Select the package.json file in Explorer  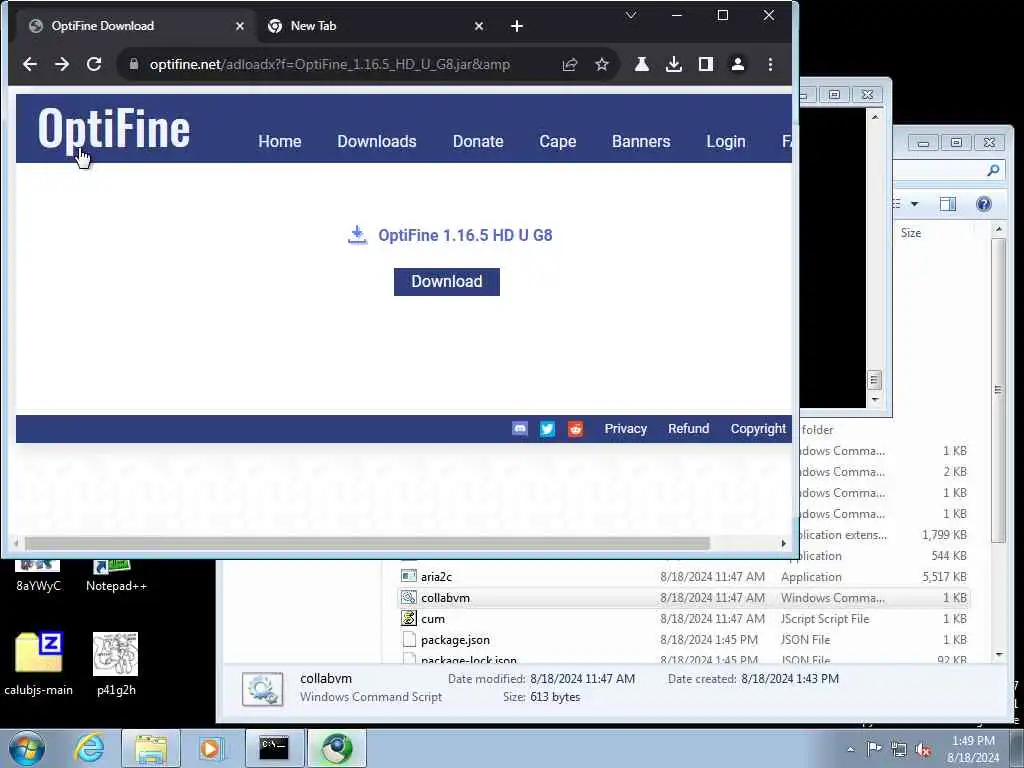pyautogui.click(x=455, y=639)
